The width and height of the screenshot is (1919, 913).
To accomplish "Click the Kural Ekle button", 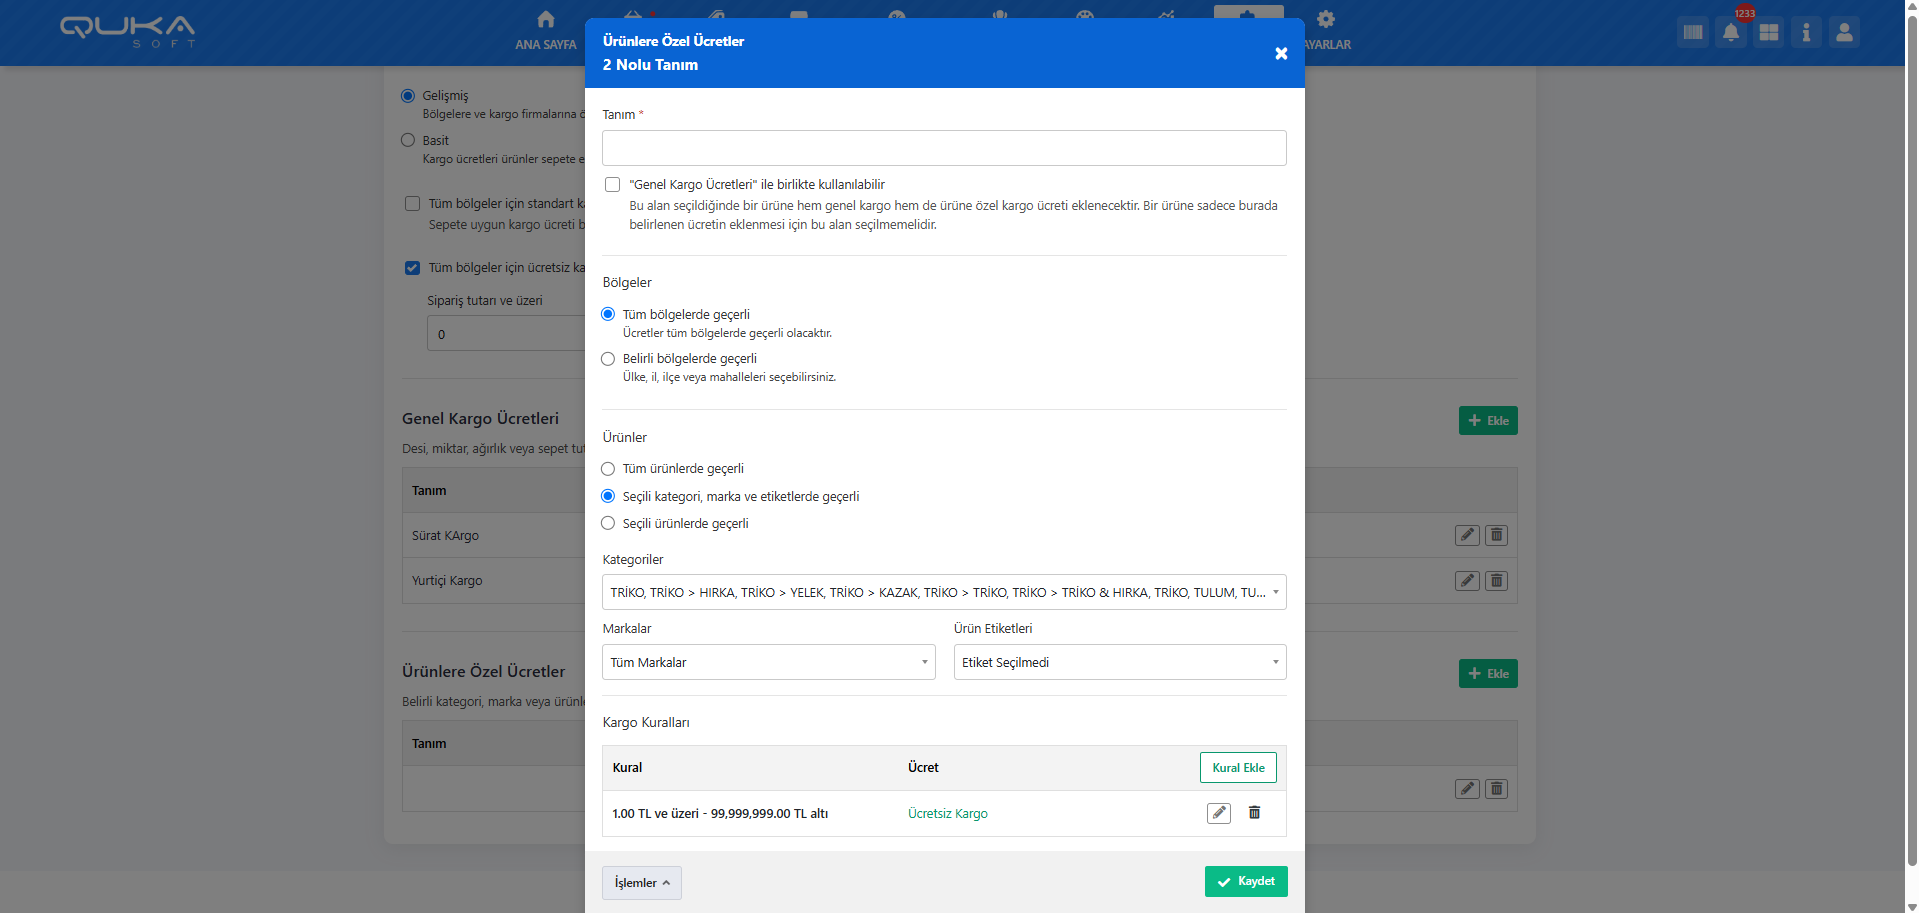I will [1238, 768].
